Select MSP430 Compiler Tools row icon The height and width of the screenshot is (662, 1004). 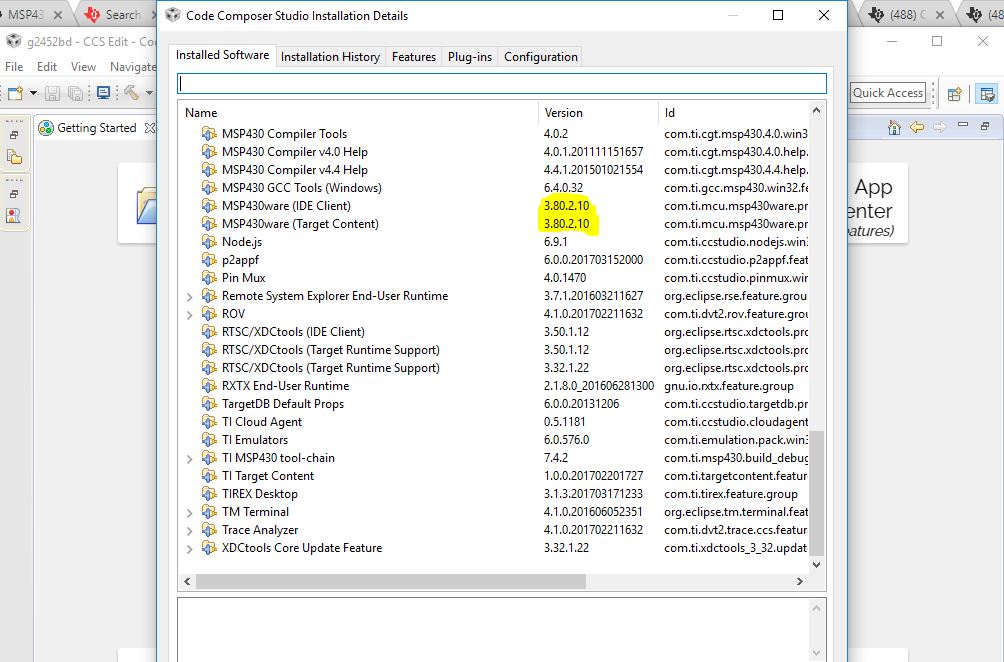click(209, 133)
